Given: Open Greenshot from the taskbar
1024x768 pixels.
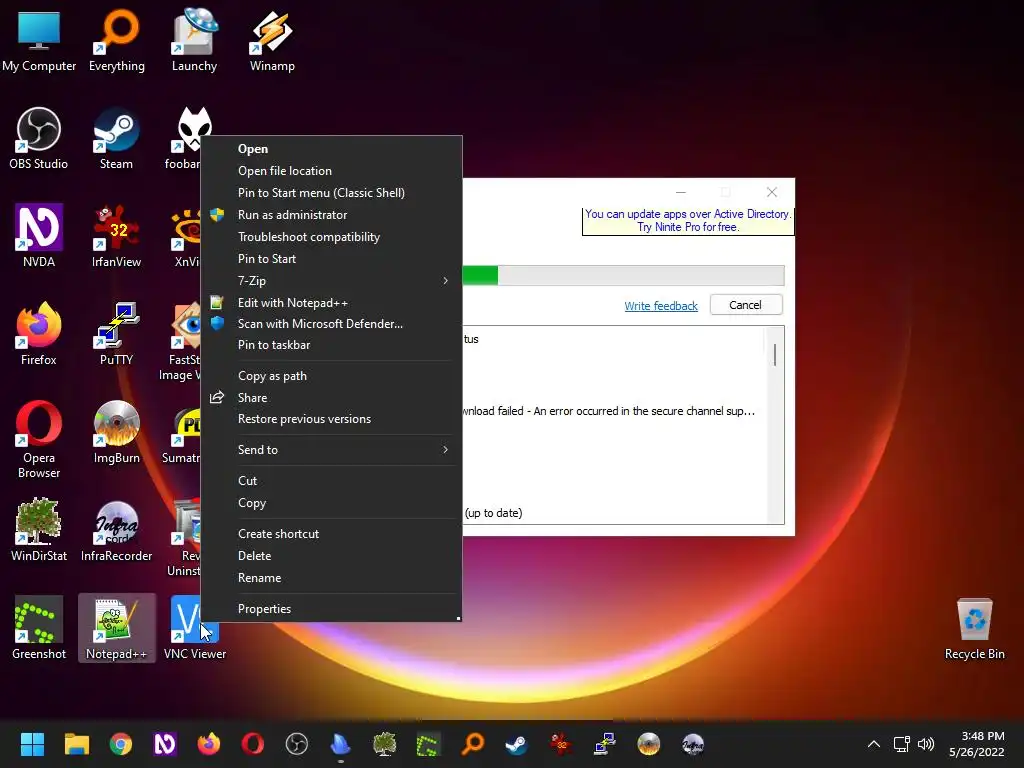Looking at the screenshot, I should coord(428,744).
